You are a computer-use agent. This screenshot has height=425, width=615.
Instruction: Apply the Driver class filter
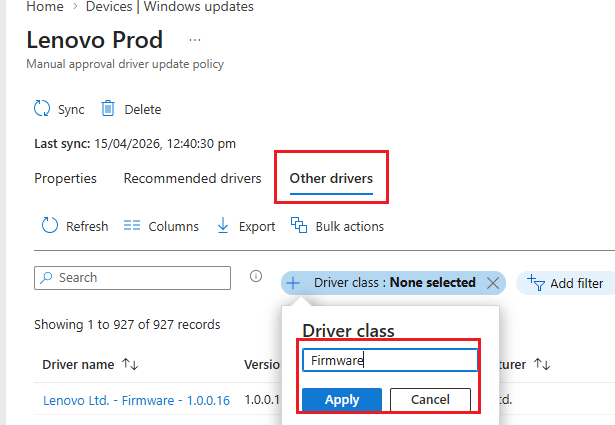tap(342, 400)
